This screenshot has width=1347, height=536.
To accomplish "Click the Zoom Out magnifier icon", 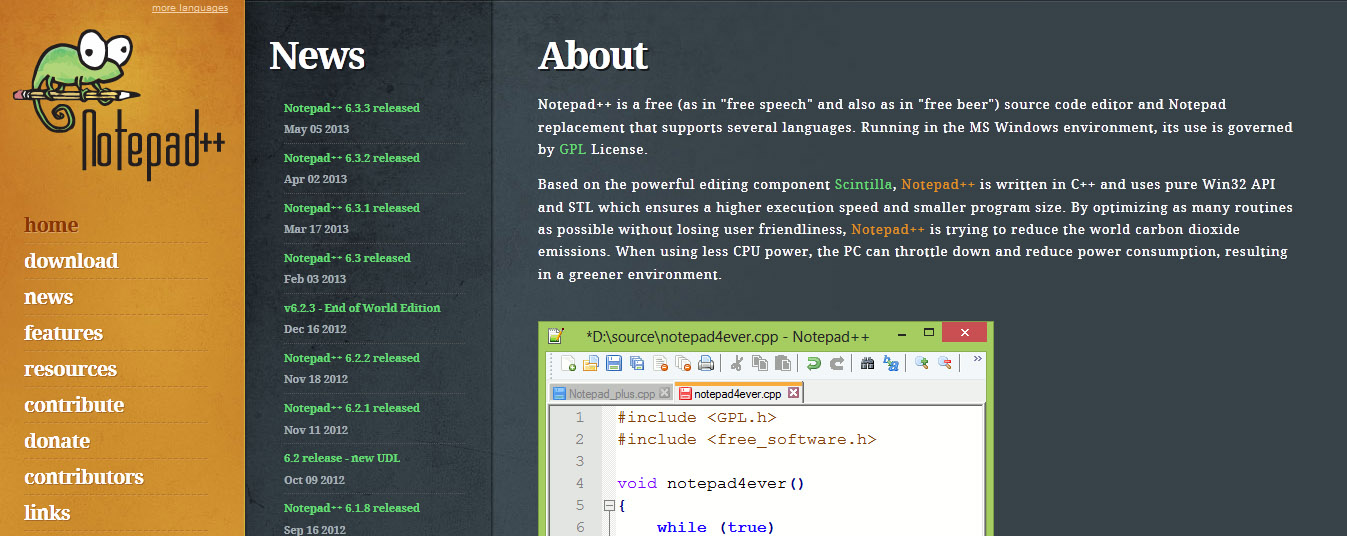I will point(944,363).
